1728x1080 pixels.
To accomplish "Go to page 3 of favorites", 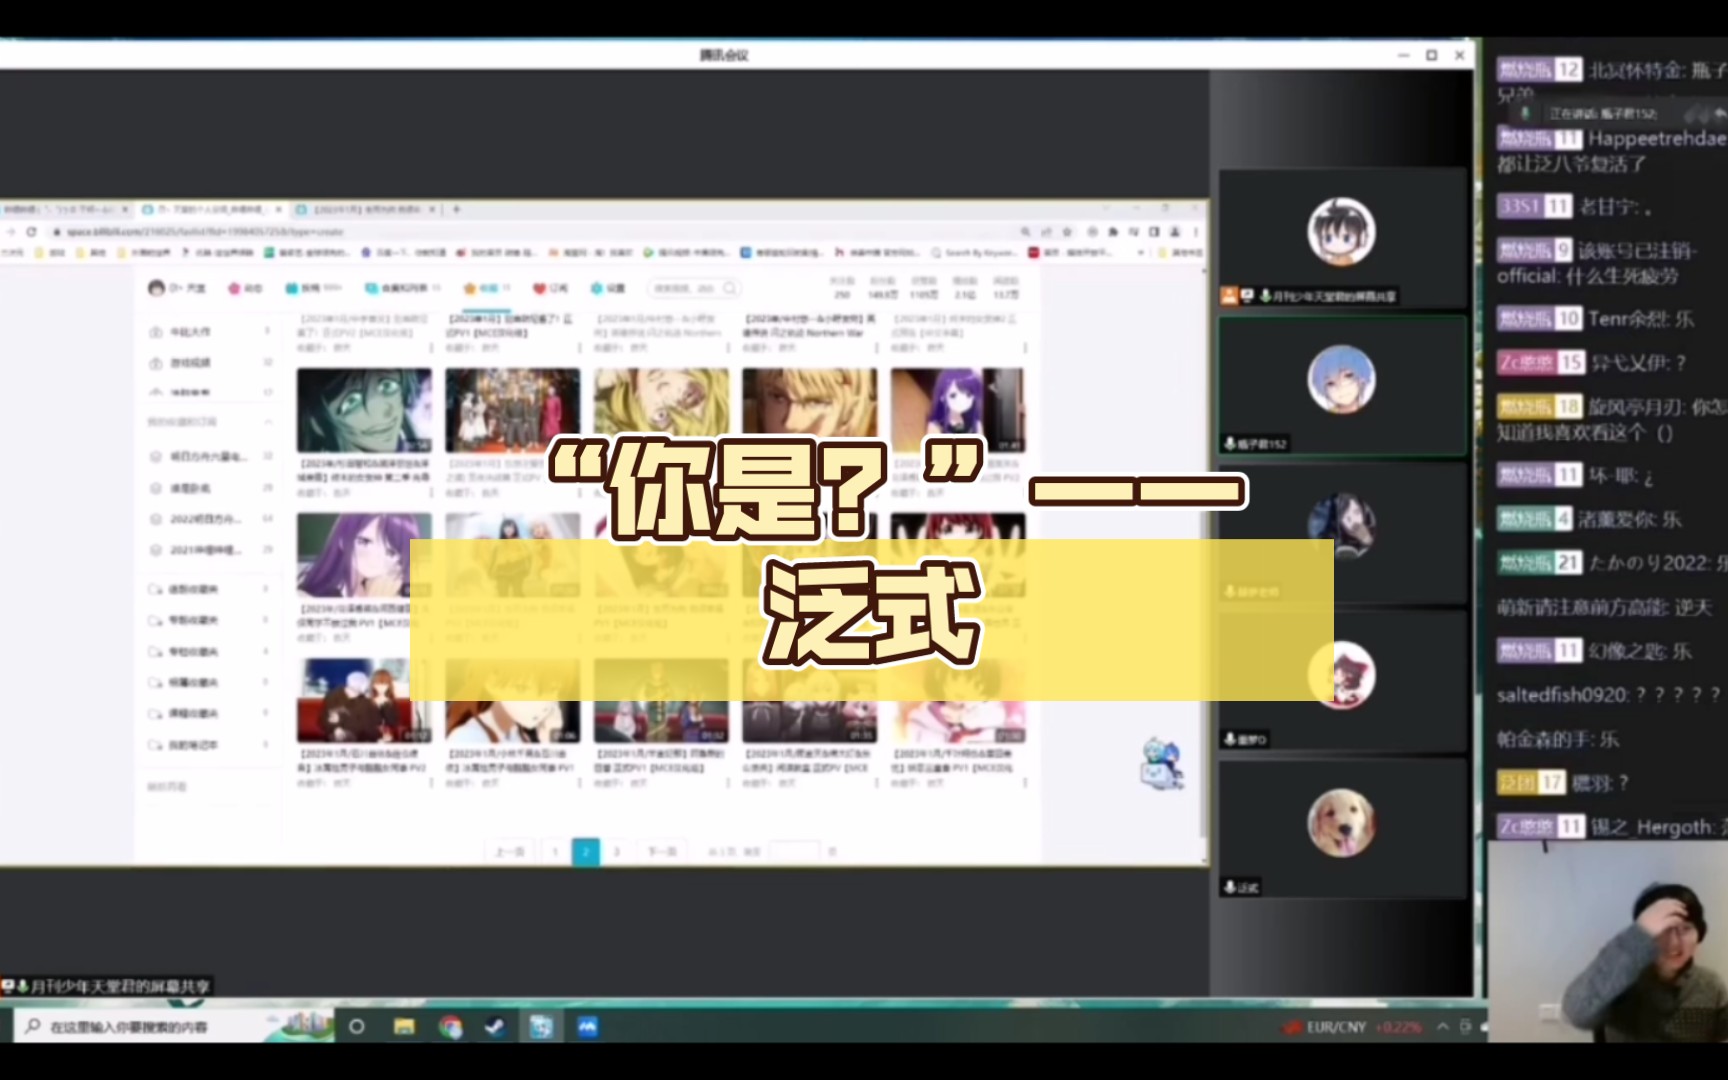I will point(617,852).
